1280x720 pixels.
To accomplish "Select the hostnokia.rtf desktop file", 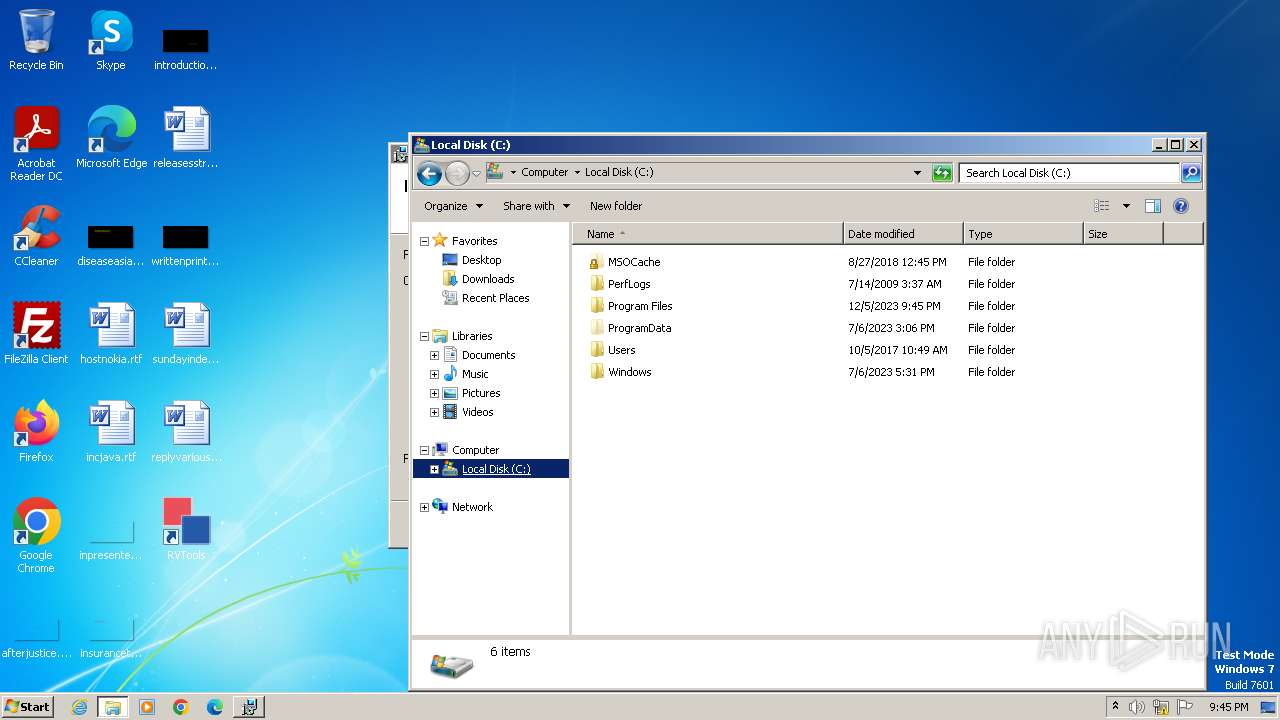I will coord(111,334).
